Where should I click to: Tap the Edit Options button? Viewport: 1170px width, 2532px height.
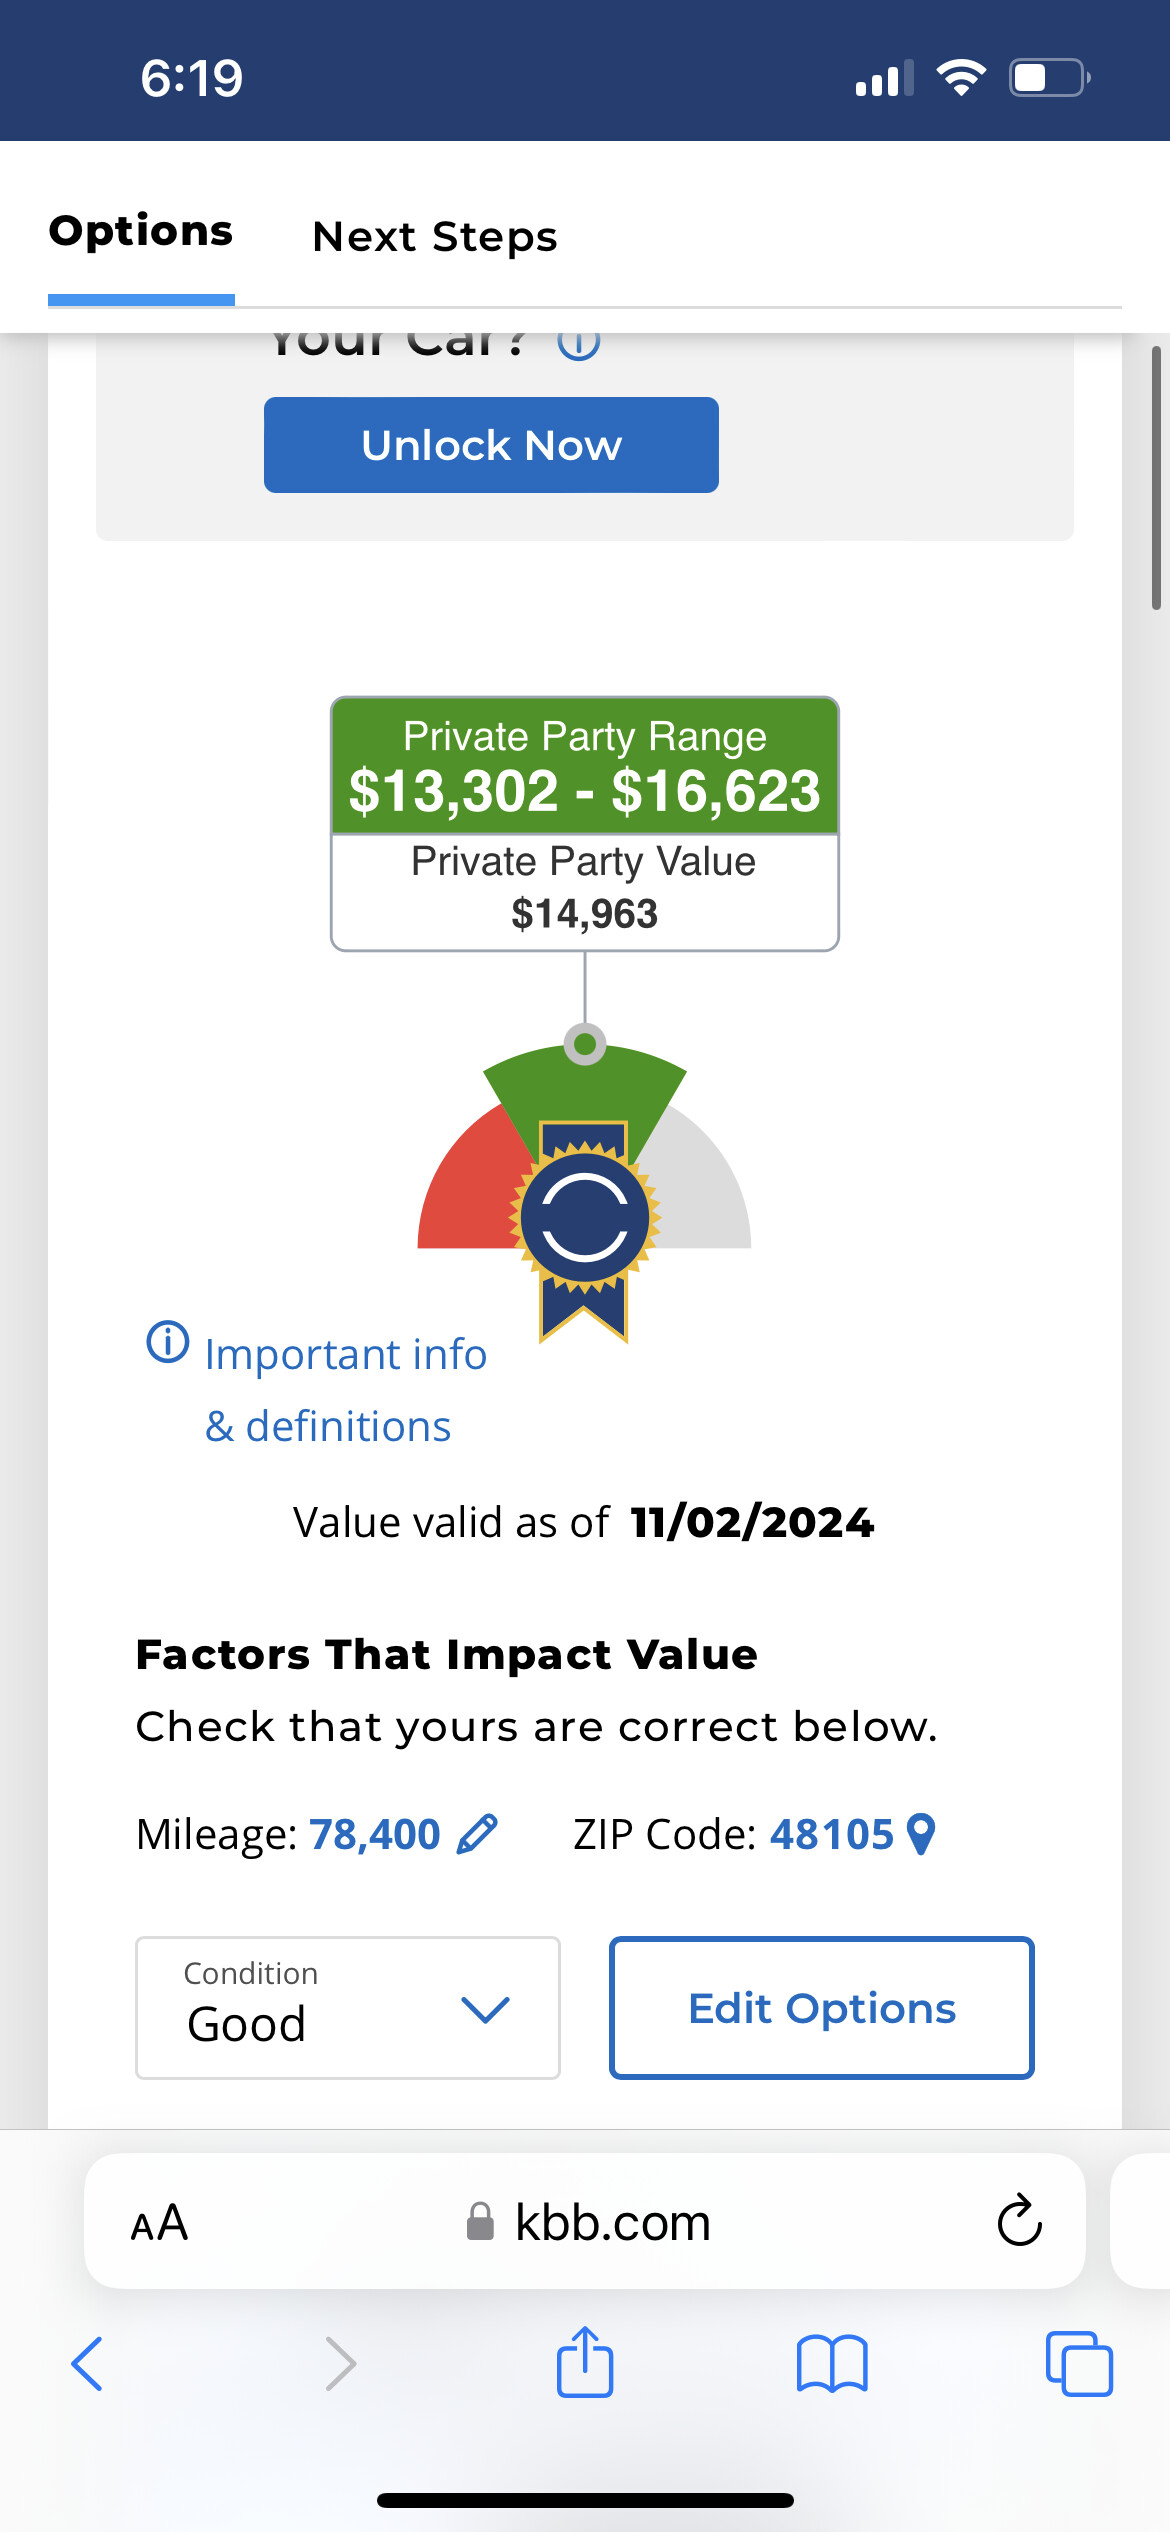822,2008
